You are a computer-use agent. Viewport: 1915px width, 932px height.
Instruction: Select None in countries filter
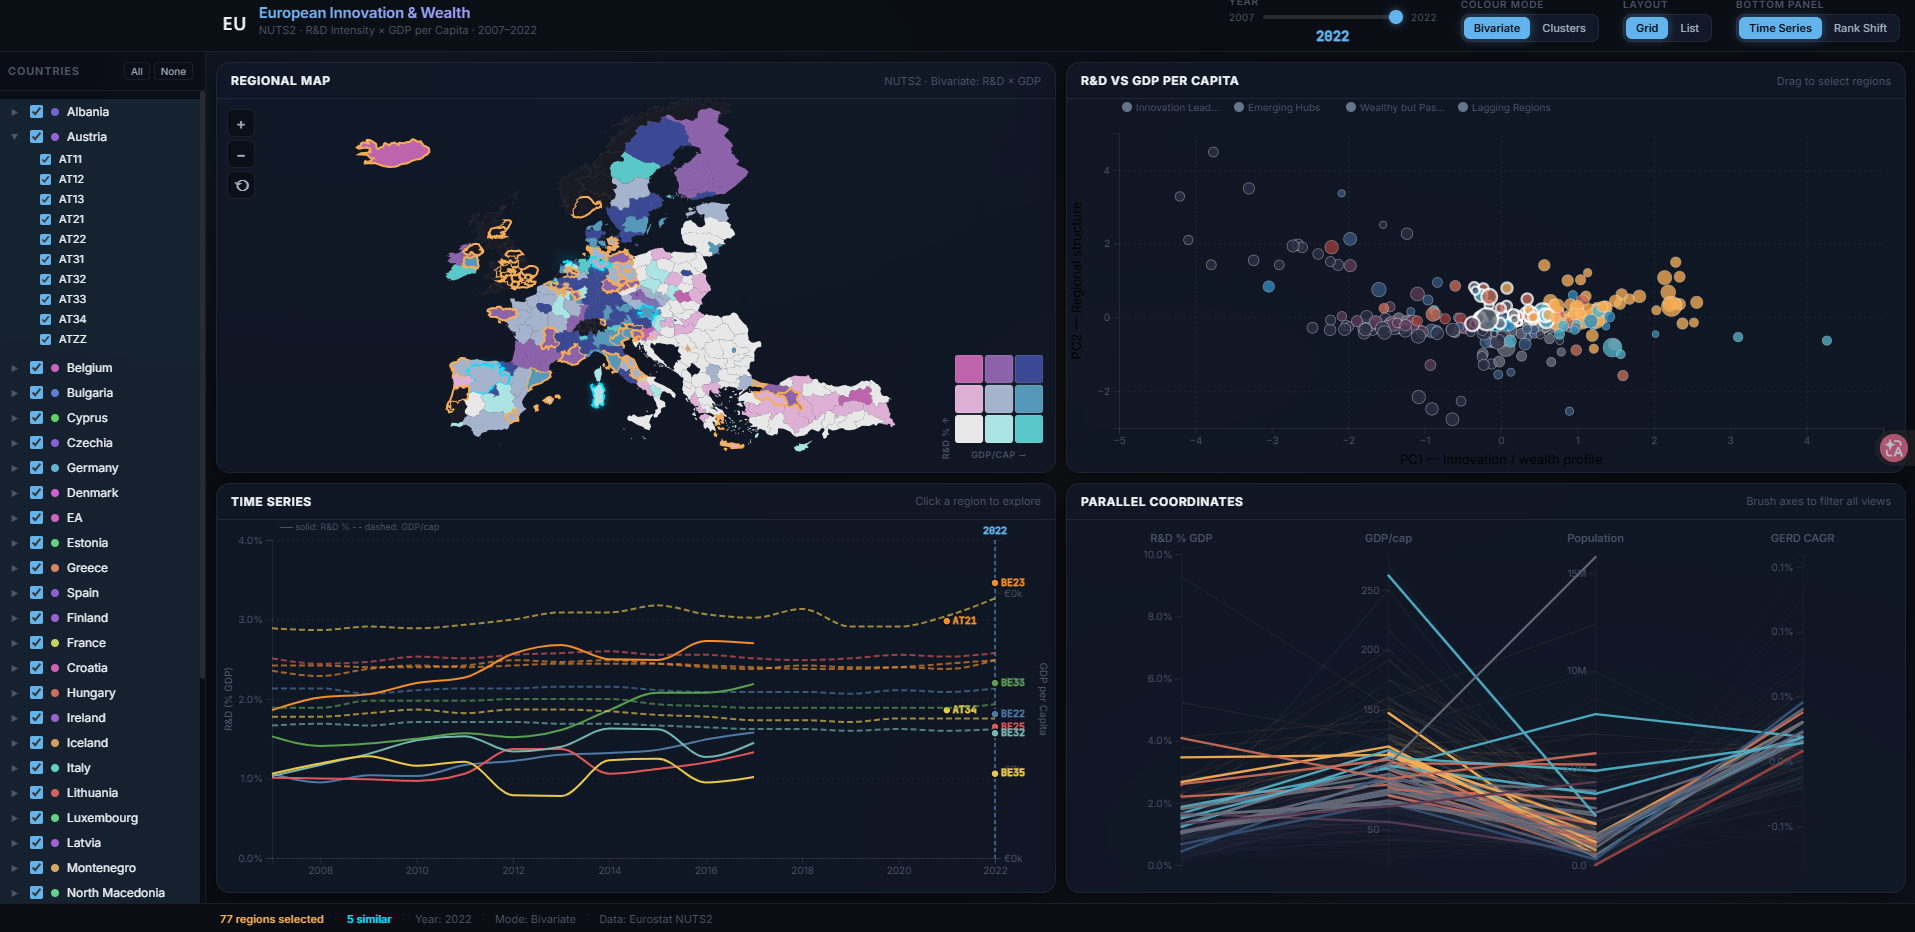173,71
